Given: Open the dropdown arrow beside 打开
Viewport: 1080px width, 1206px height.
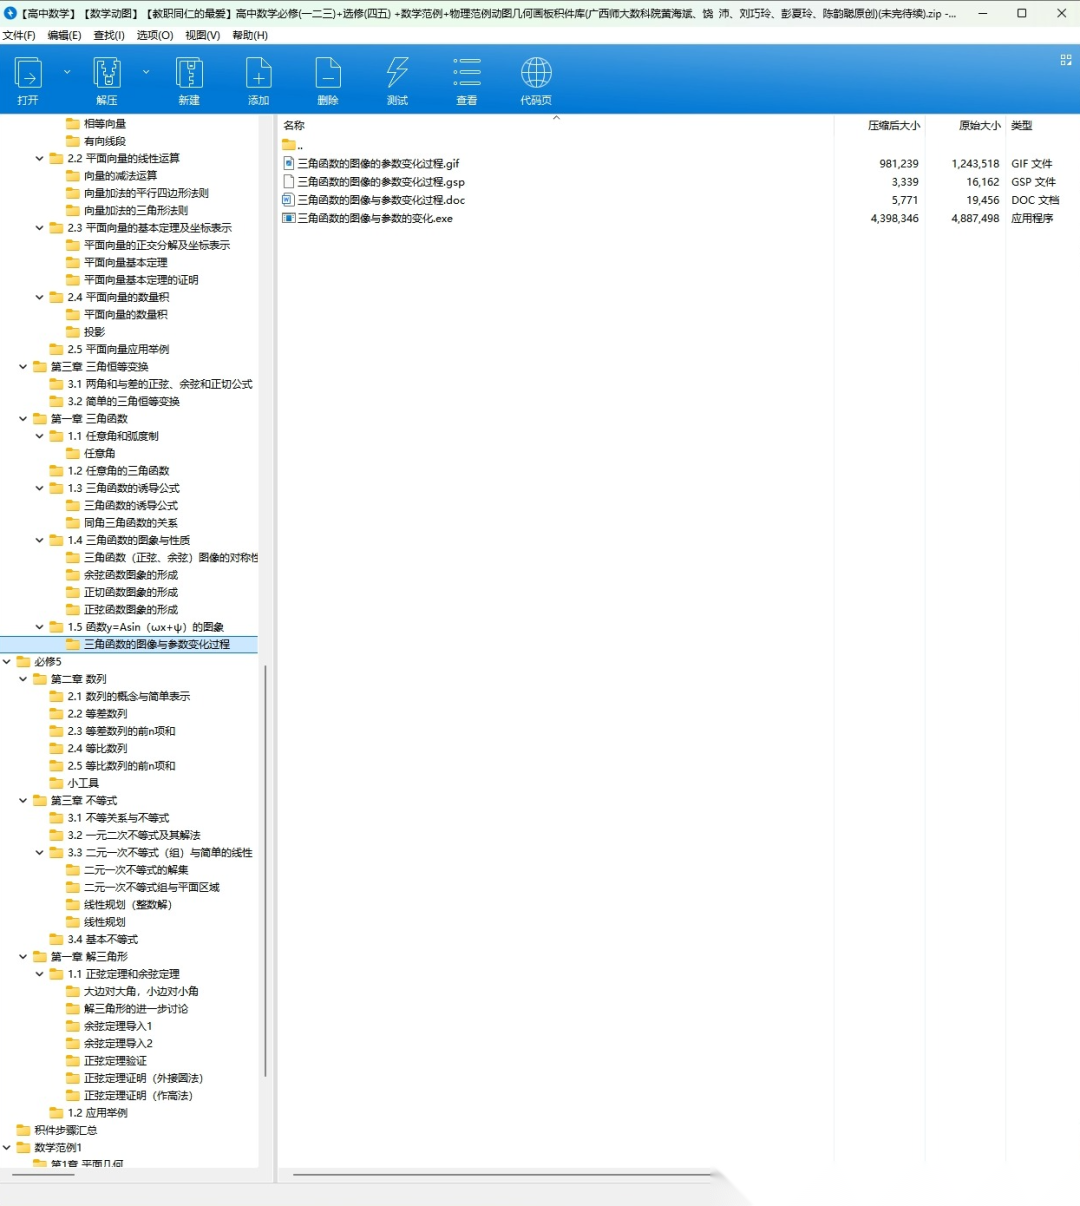Looking at the screenshot, I should [x=67, y=72].
